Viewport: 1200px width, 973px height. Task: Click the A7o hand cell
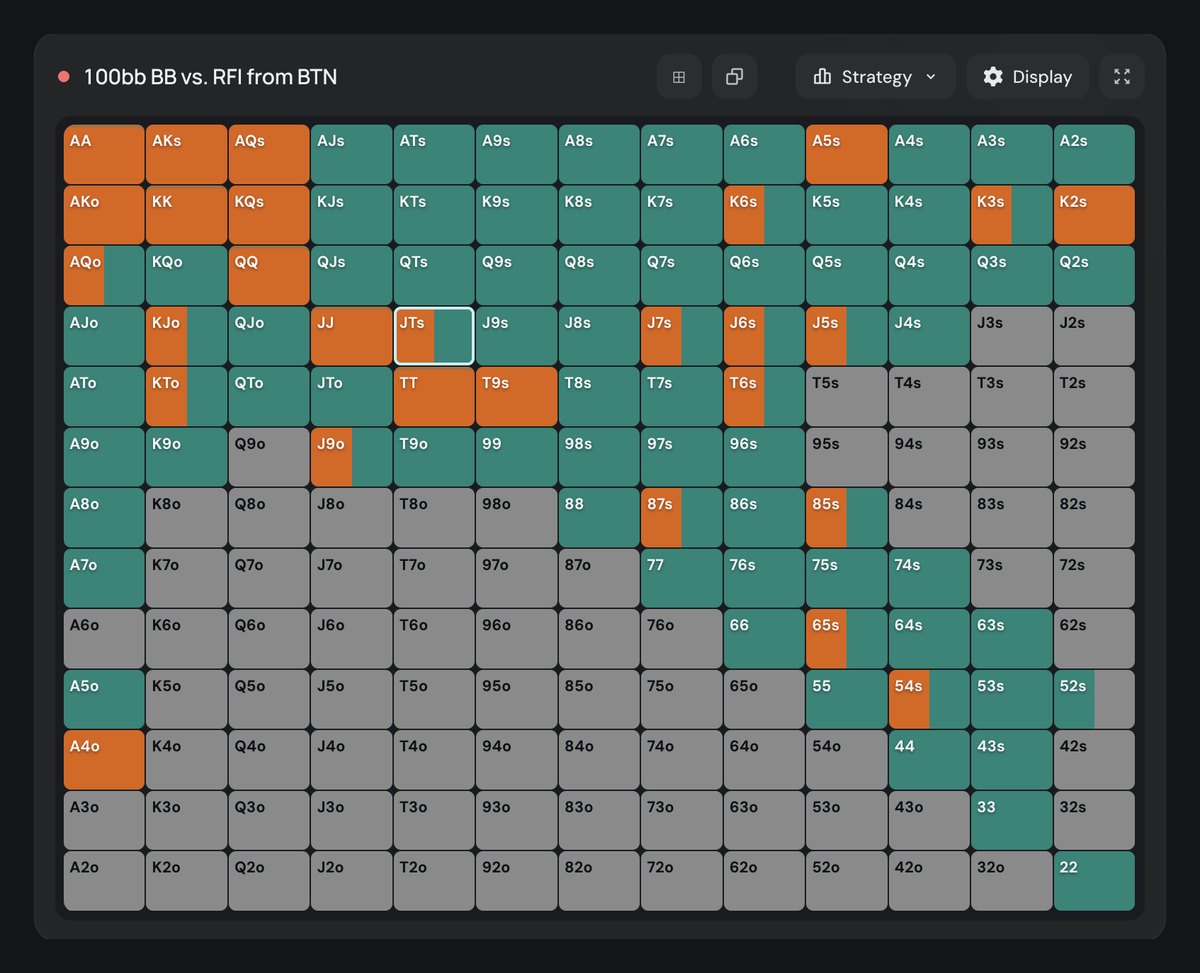(x=104, y=578)
